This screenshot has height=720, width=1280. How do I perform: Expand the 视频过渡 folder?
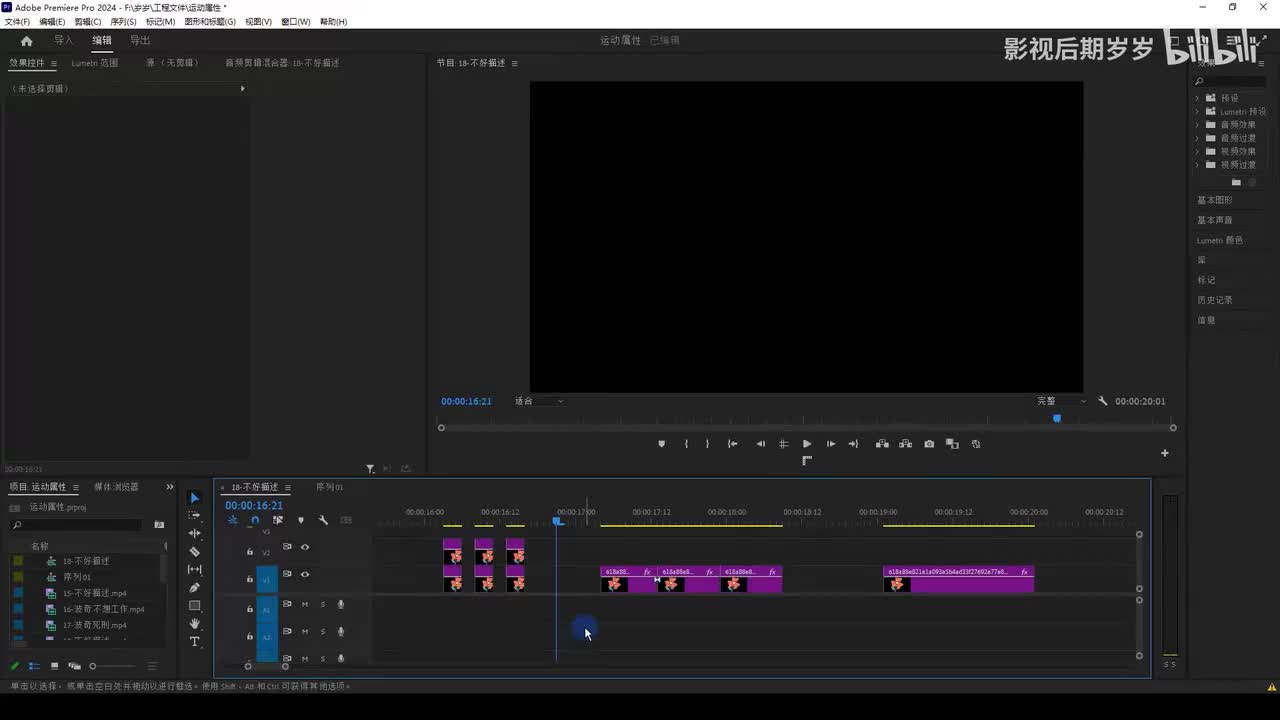click(1198, 165)
